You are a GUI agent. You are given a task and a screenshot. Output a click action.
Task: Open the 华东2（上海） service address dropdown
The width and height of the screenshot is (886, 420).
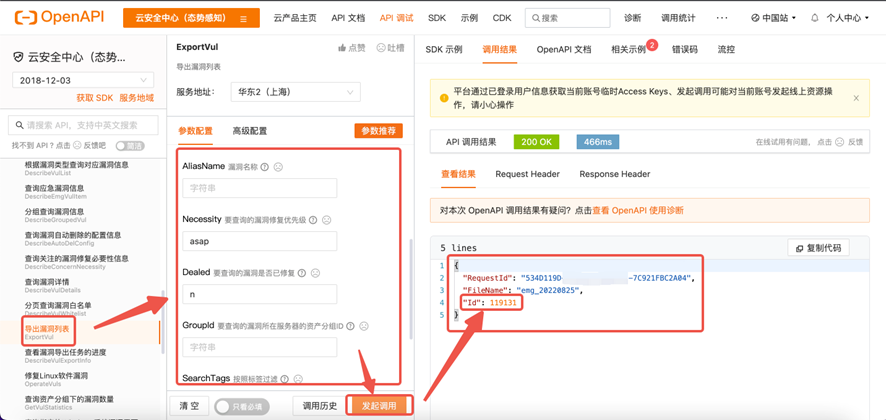click(x=296, y=92)
